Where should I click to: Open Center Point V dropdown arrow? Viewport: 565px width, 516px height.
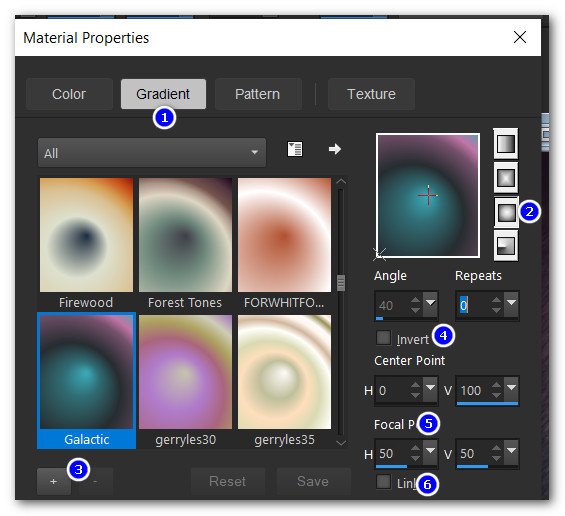[511, 388]
